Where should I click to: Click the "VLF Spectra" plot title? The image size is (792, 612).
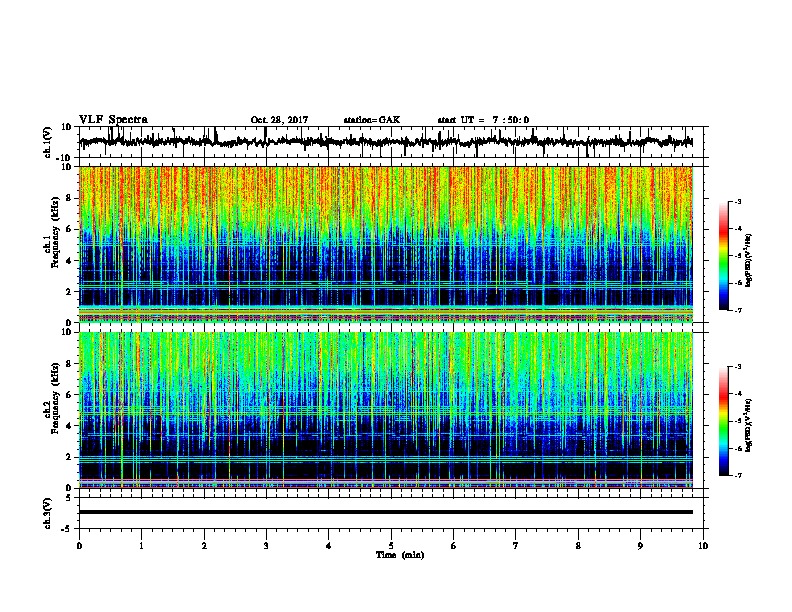[113, 120]
